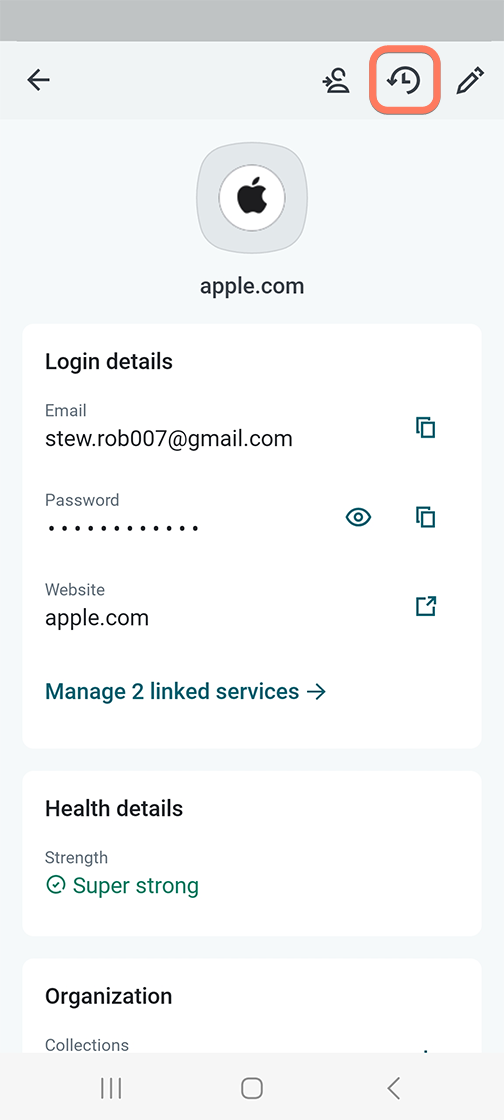Tap the apple.com website value

97,617
